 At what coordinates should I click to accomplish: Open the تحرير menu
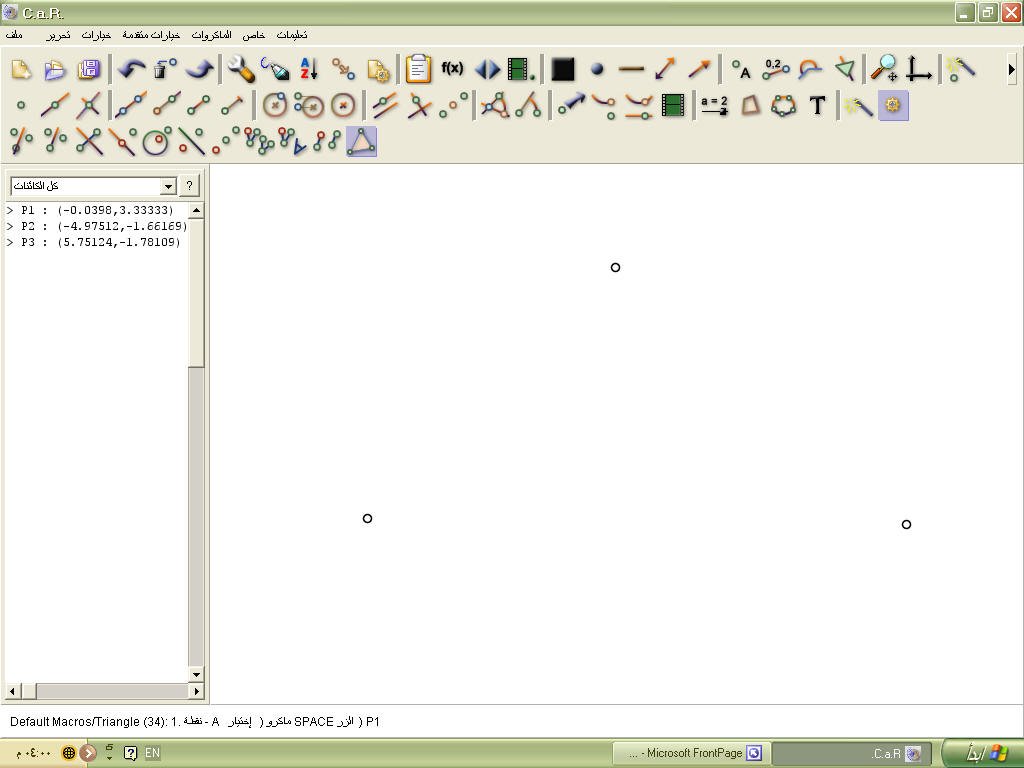tap(58, 35)
